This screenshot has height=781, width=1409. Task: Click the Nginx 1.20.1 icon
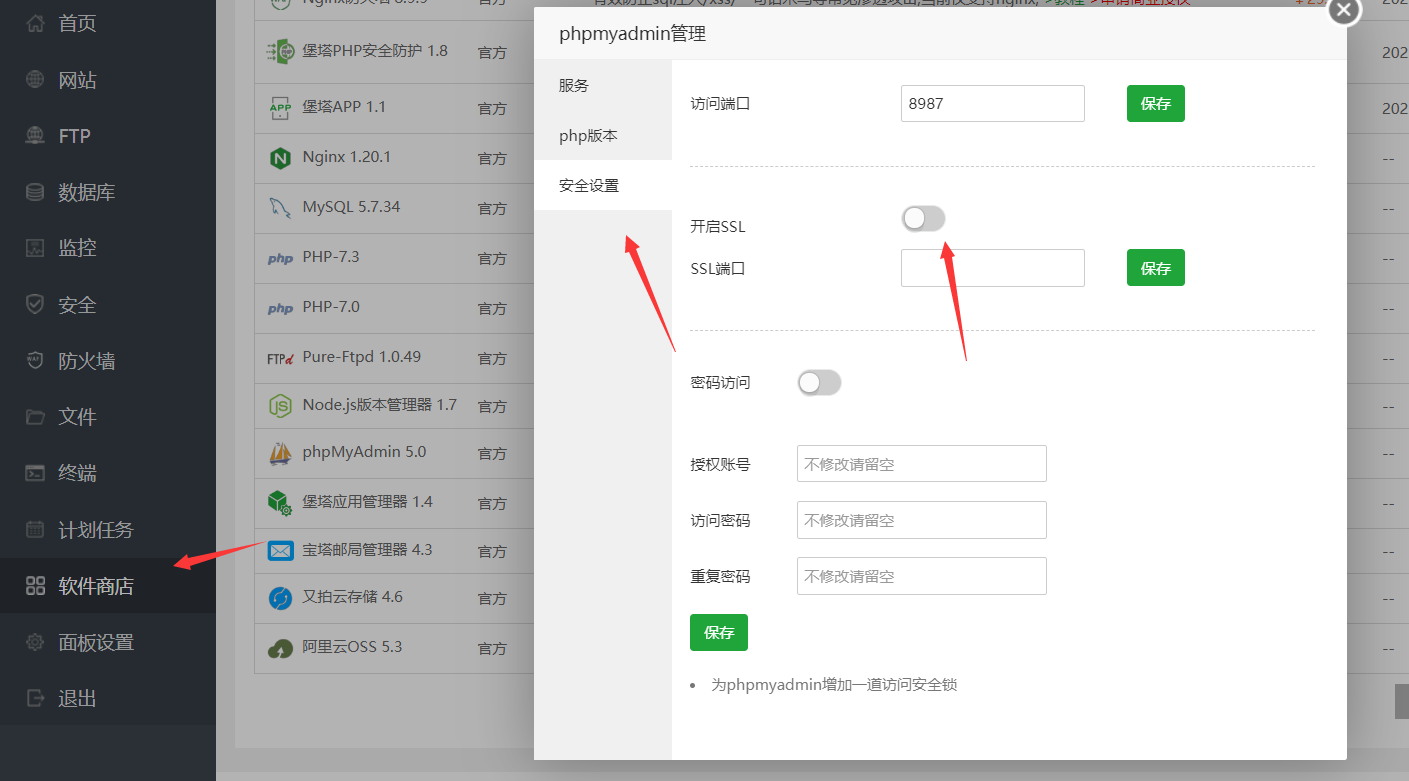pos(280,158)
